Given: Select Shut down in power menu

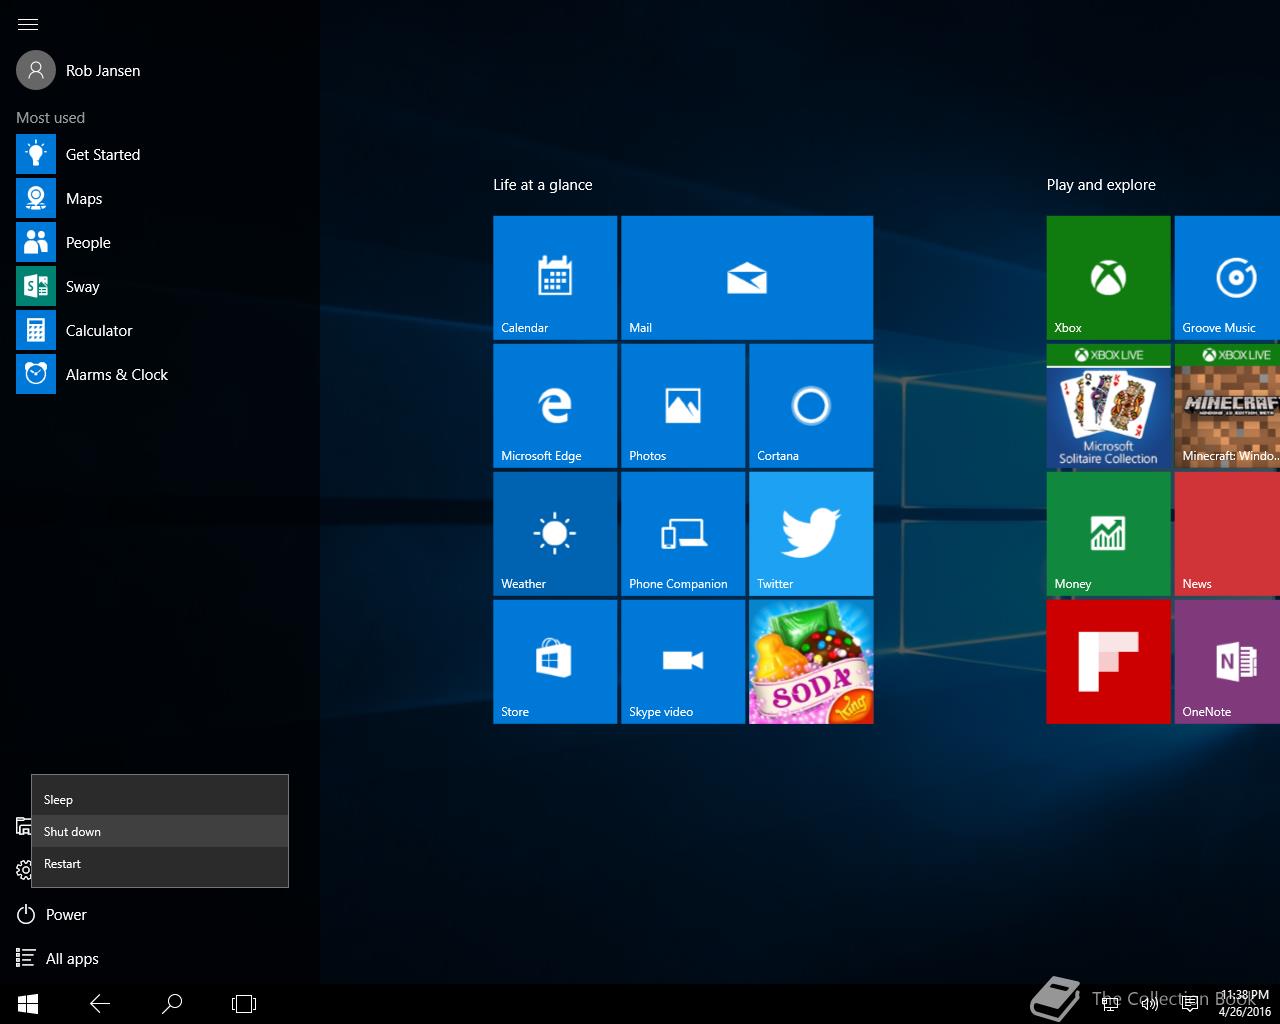Looking at the screenshot, I should coord(160,832).
